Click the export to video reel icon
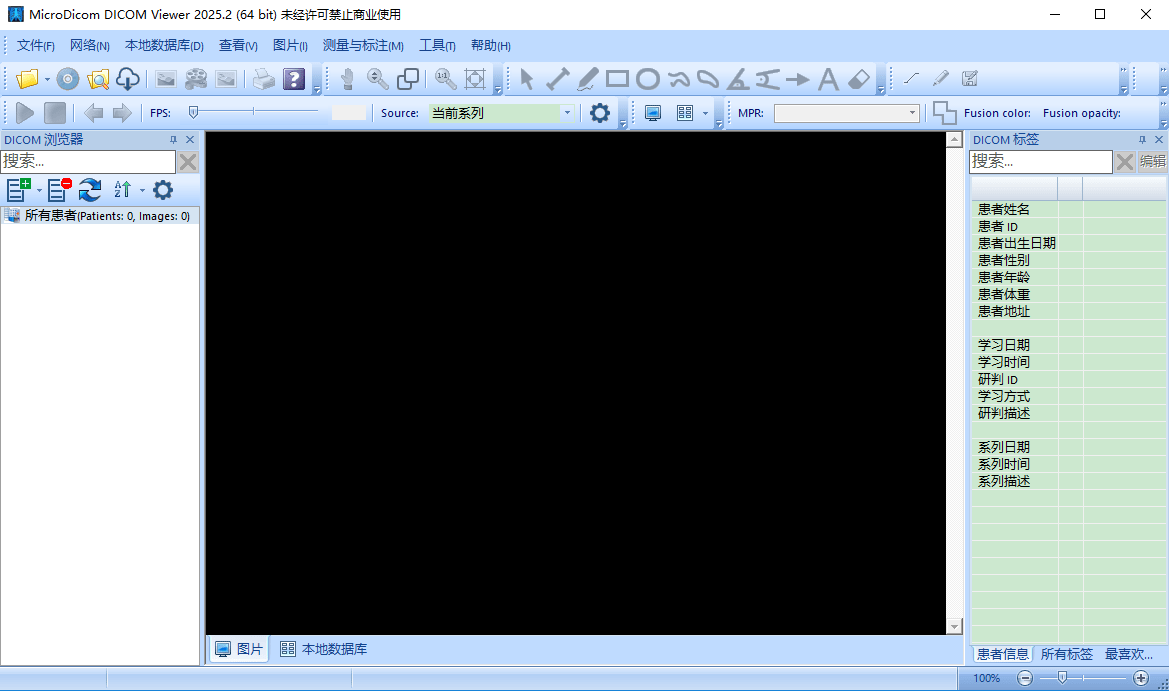This screenshot has height=691, width=1169. (x=195, y=79)
